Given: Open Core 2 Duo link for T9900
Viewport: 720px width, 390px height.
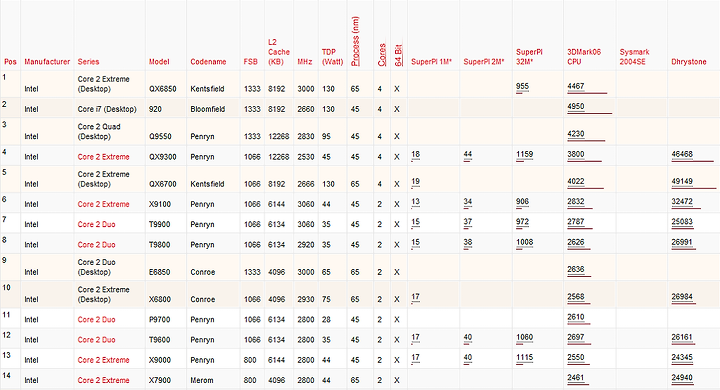Looking at the screenshot, I should [x=96, y=224].
